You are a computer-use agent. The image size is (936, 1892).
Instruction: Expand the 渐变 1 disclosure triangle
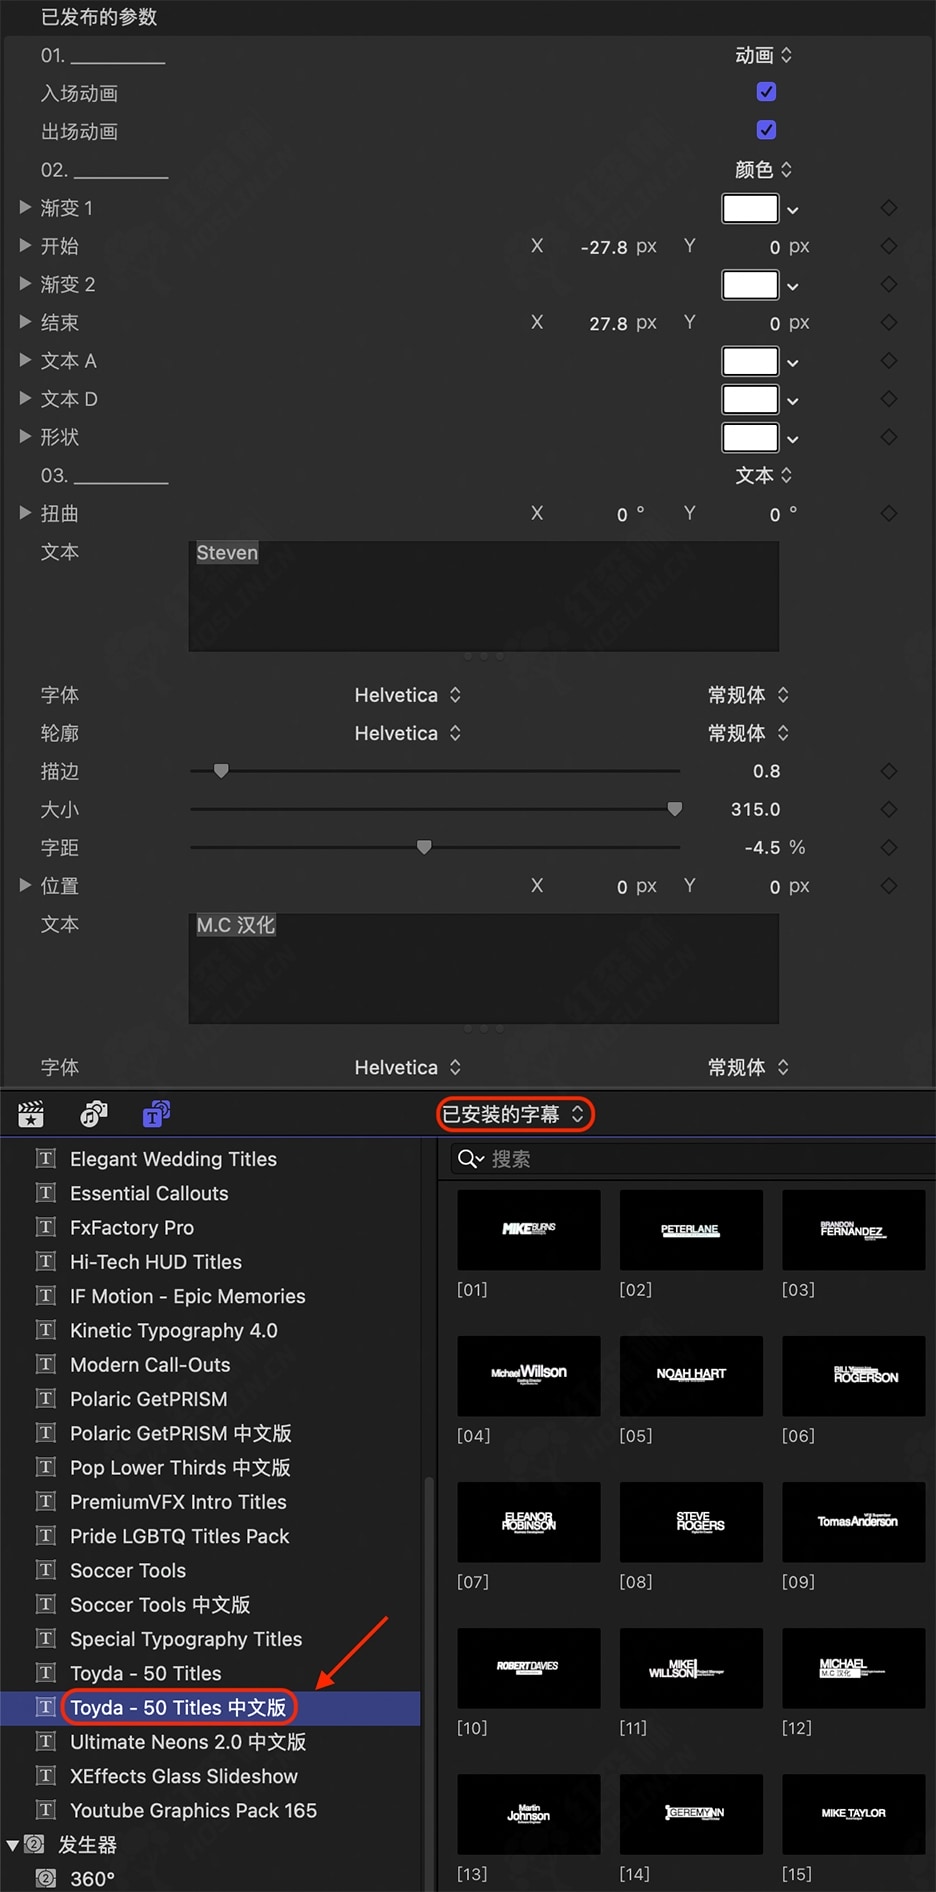25,207
